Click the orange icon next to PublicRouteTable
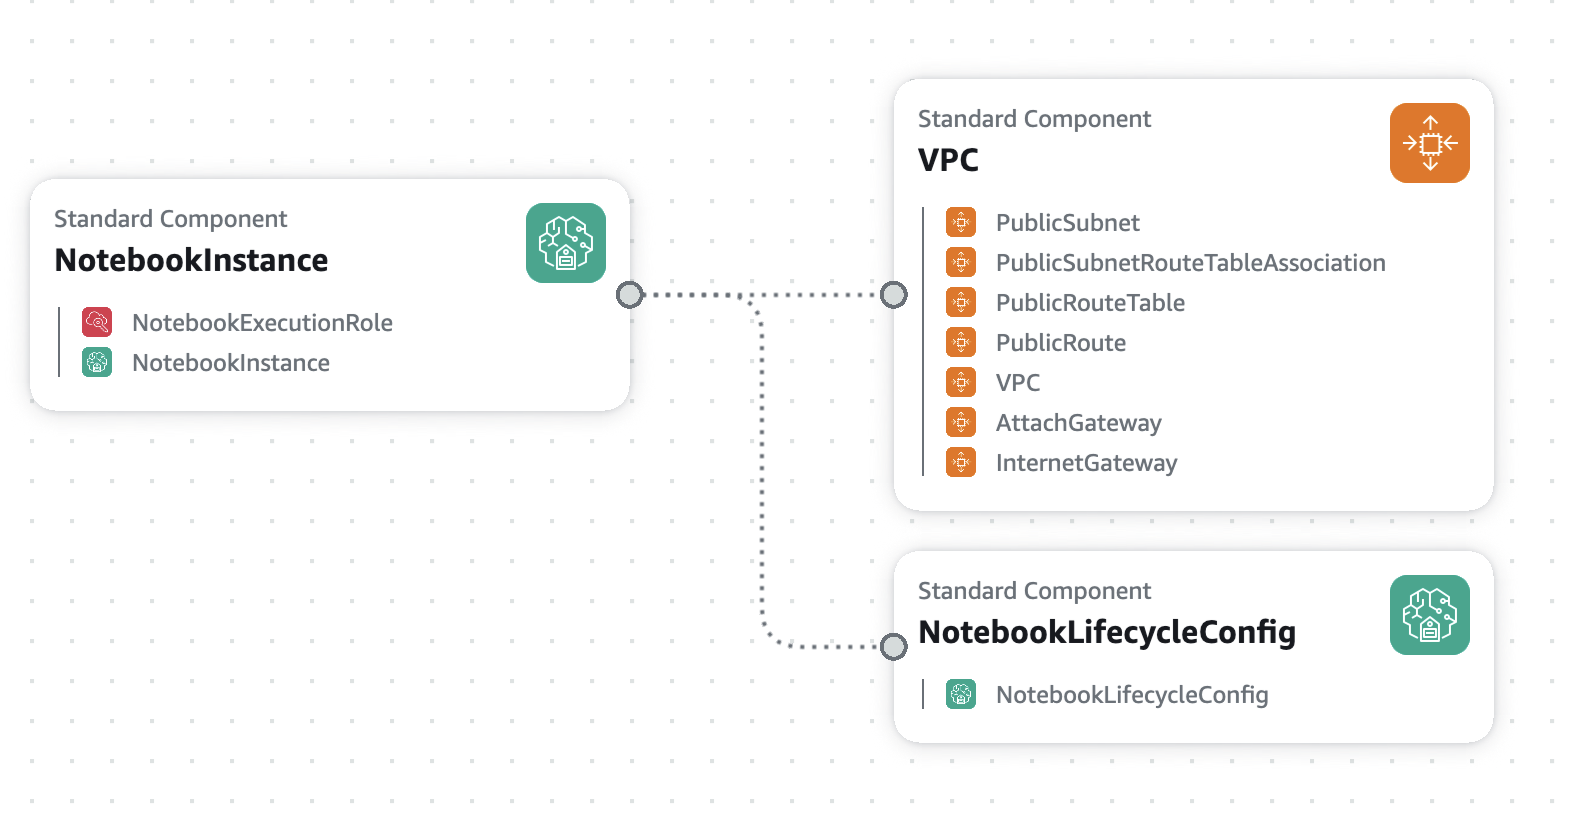This screenshot has width=1580, height=826. [x=961, y=302]
